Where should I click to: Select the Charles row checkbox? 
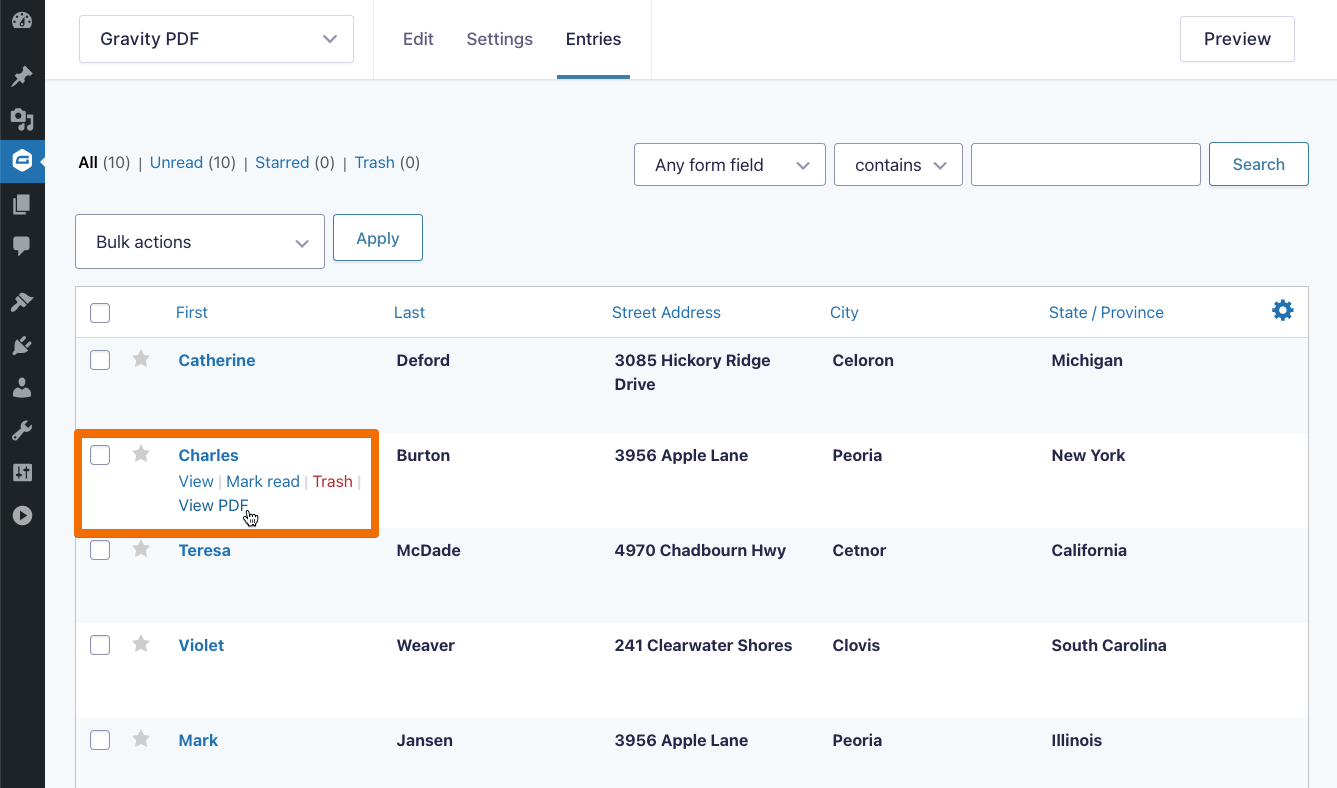(x=100, y=455)
